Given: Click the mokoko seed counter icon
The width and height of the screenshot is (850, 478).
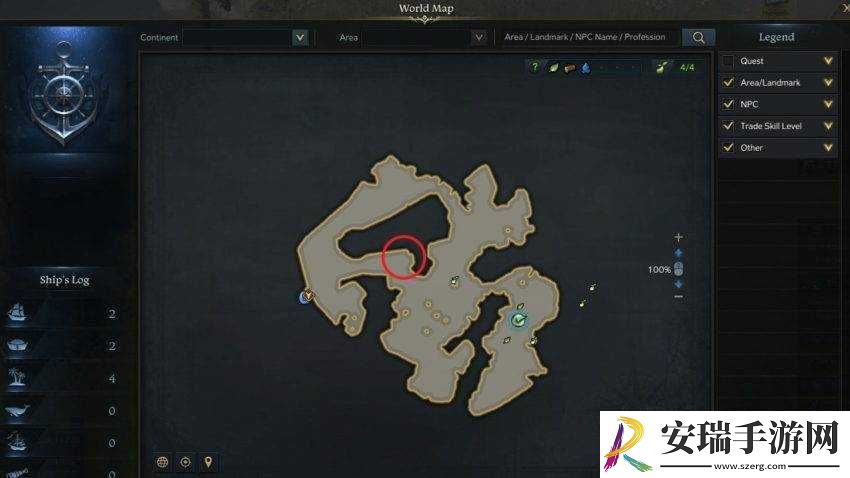Looking at the screenshot, I should [662, 67].
